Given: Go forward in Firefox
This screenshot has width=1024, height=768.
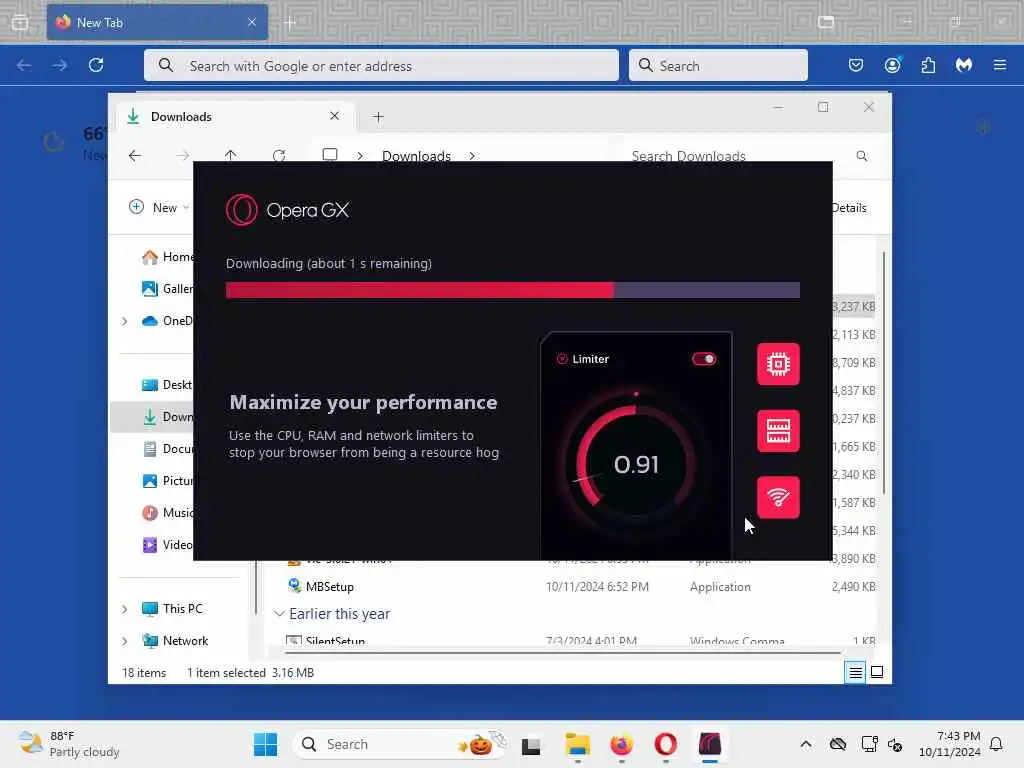Looking at the screenshot, I should pyautogui.click(x=59, y=65).
